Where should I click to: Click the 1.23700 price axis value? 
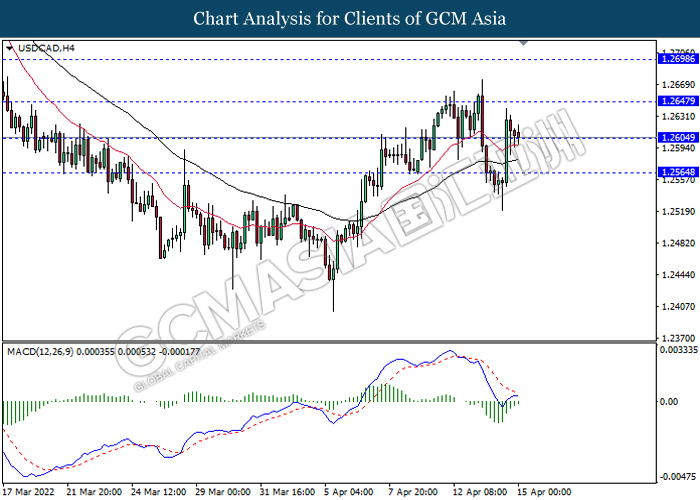(679, 338)
